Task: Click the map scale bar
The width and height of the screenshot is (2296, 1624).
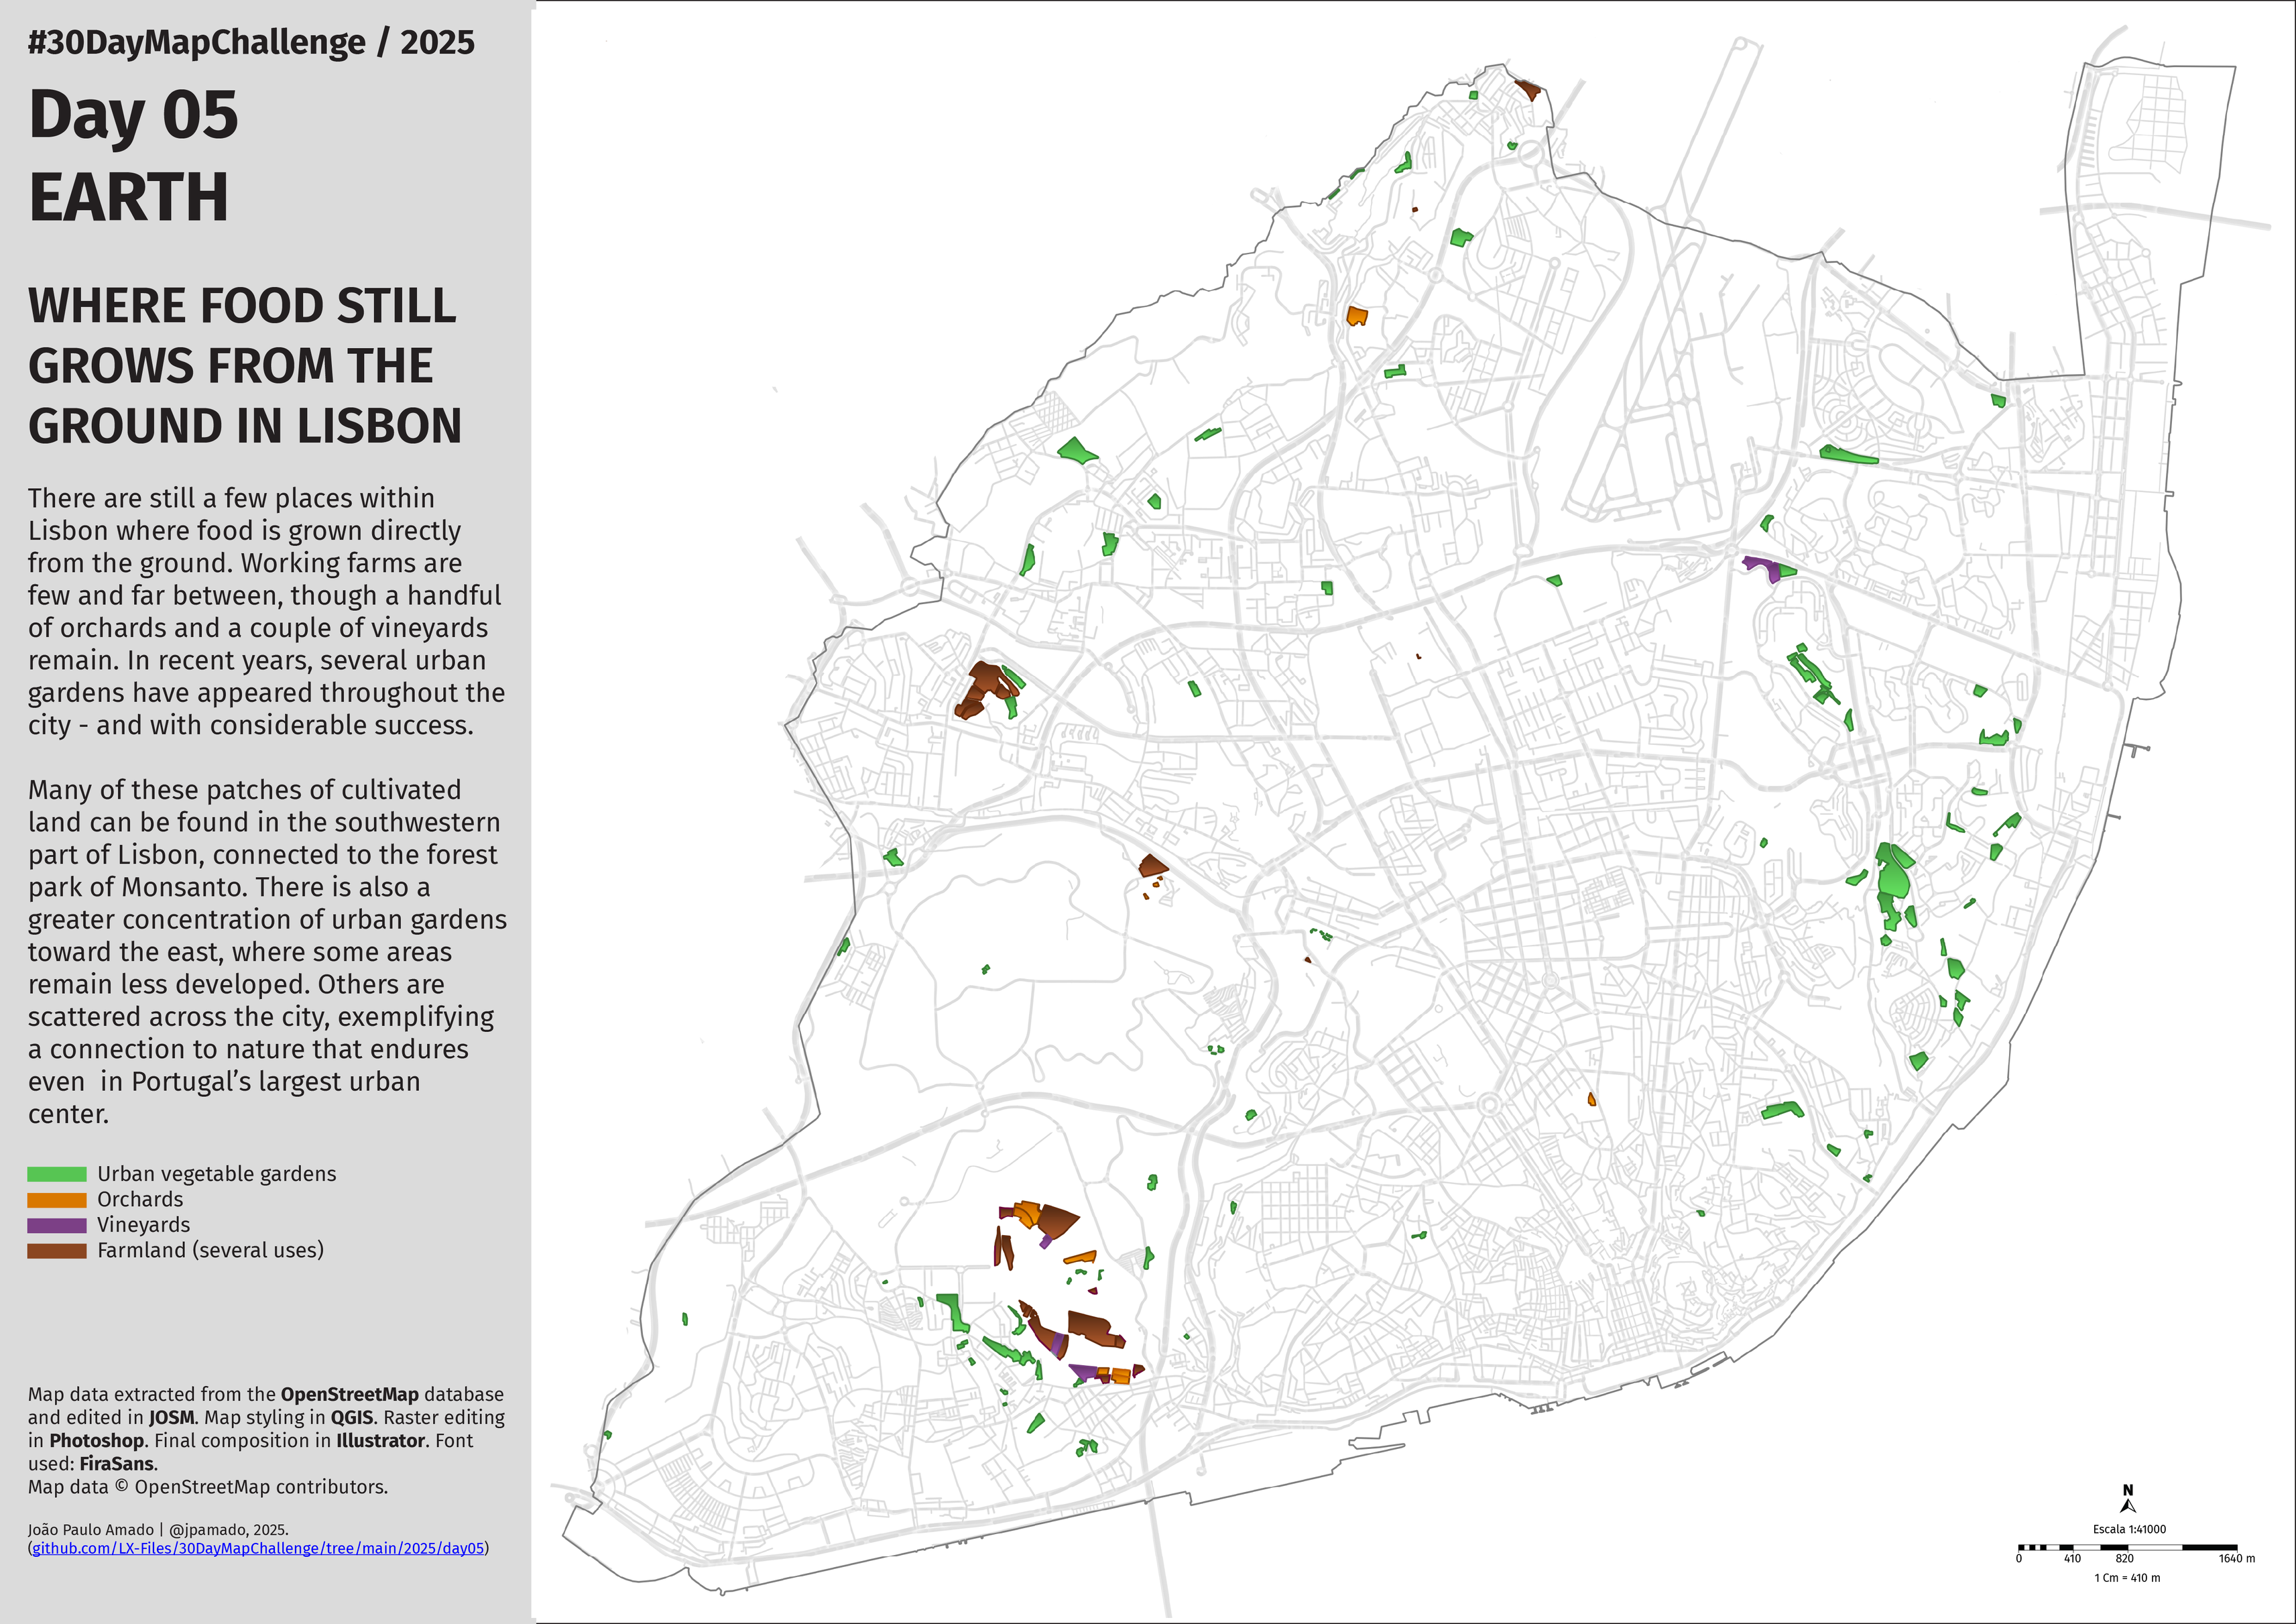Action: tap(2127, 1547)
